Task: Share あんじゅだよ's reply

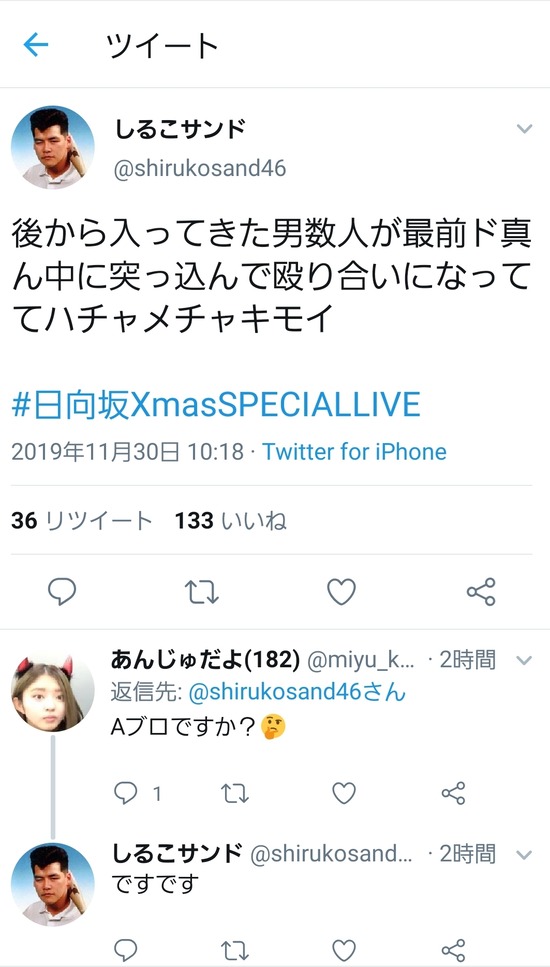Action: (454, 793)
